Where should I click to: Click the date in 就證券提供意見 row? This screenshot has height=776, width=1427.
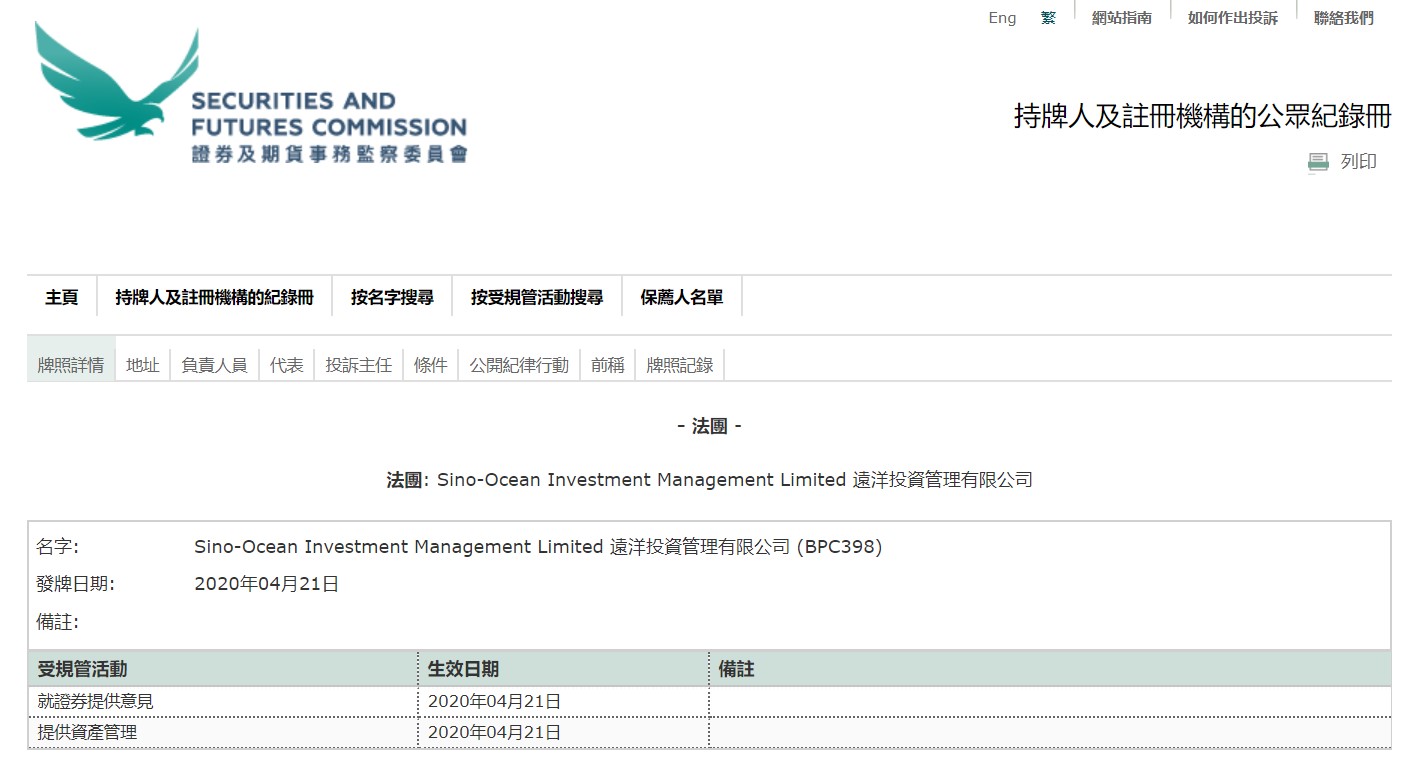pos(494,701)
